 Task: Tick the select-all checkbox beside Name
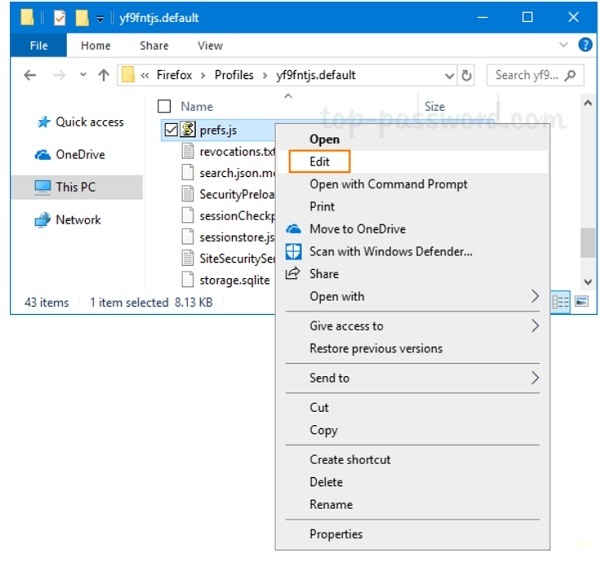[x=165, y=106]
